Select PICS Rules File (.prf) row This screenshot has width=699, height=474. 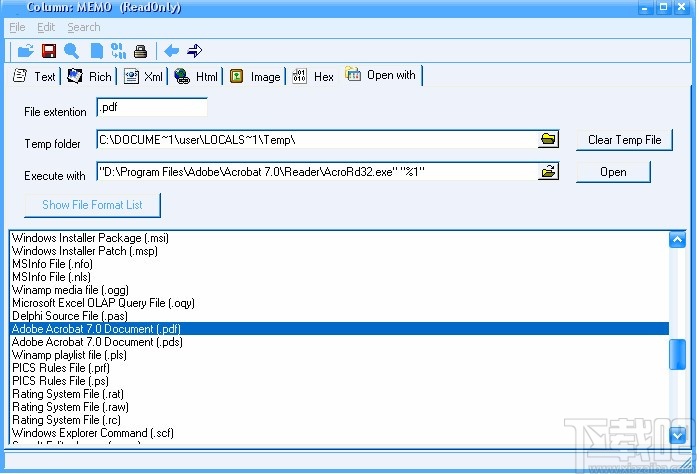tap(339, 368)
